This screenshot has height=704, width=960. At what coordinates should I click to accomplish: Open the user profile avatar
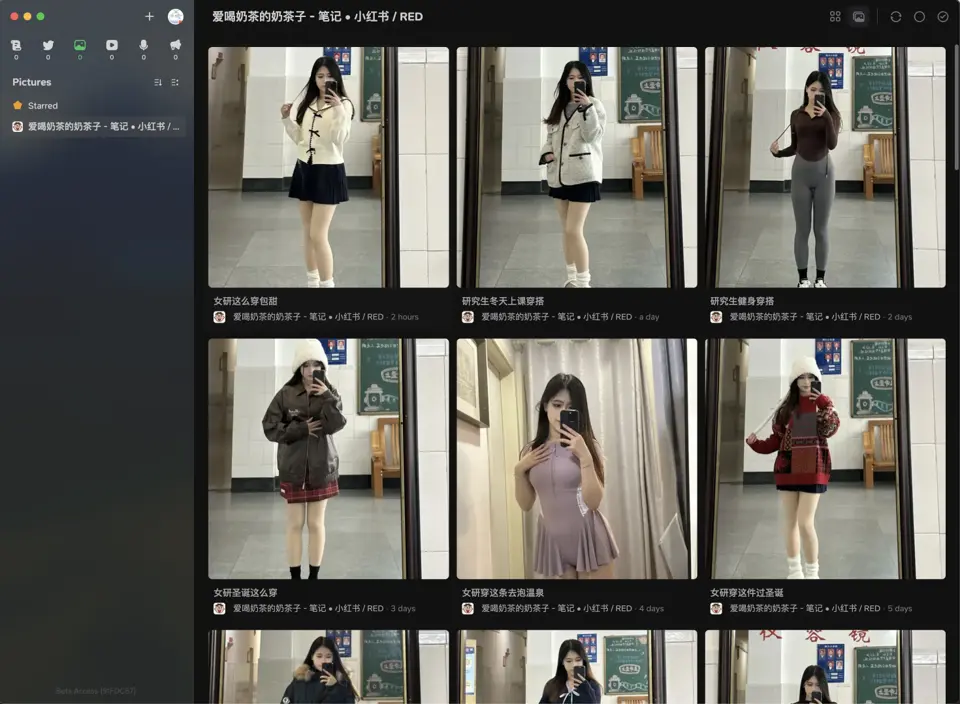click(176, 17)
